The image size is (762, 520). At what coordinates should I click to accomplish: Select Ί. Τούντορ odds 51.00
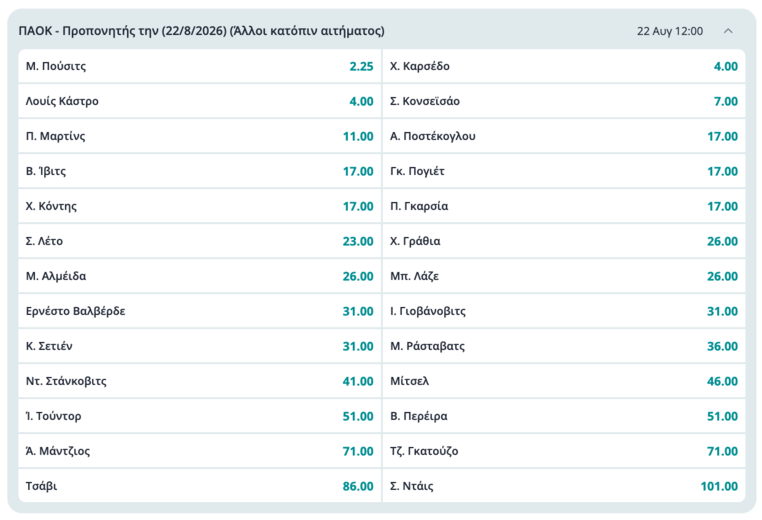[200, 416]
